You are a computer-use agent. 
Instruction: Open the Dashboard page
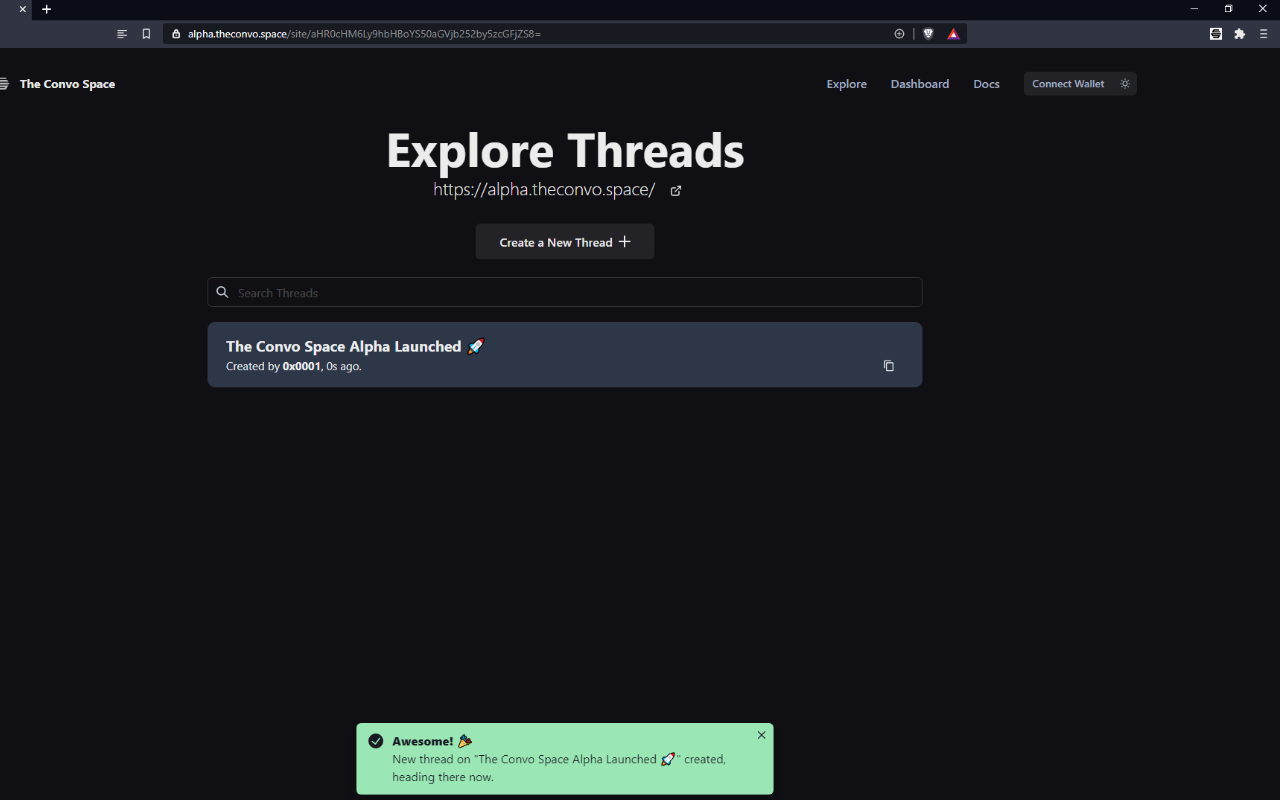tap(920, 84)
